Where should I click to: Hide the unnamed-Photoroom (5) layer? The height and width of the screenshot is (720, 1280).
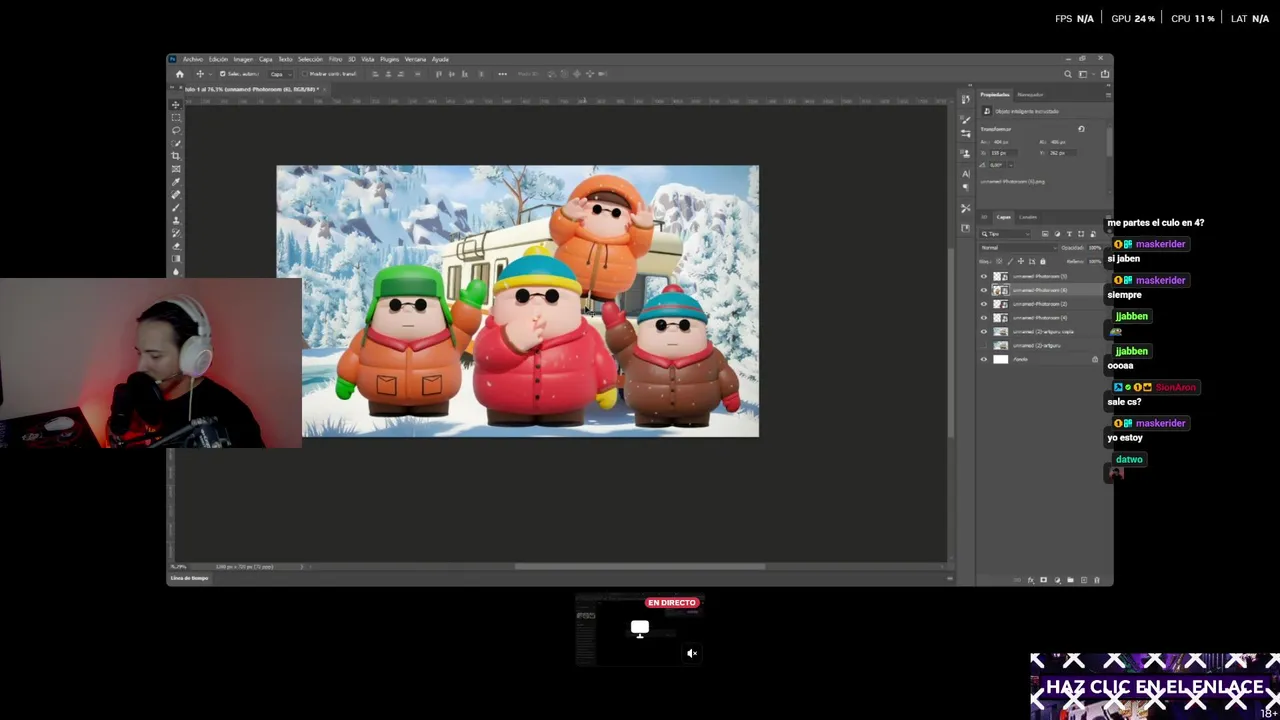(x=984, y=276)
